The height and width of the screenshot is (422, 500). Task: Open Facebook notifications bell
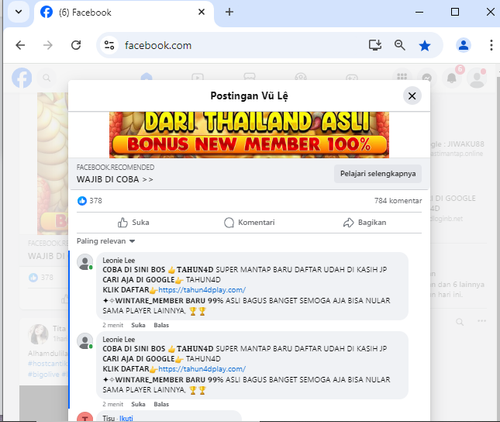point(452,78)
